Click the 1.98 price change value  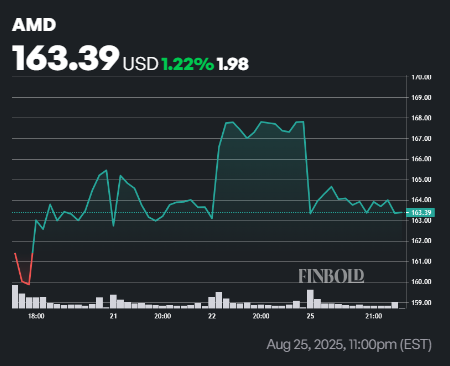pyautogui.click(x=233, y=64)
